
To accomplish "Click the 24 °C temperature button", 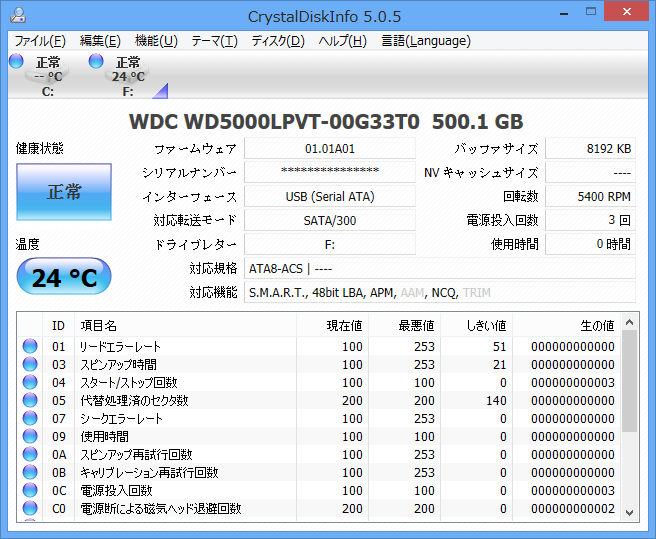I will (64, 277).
